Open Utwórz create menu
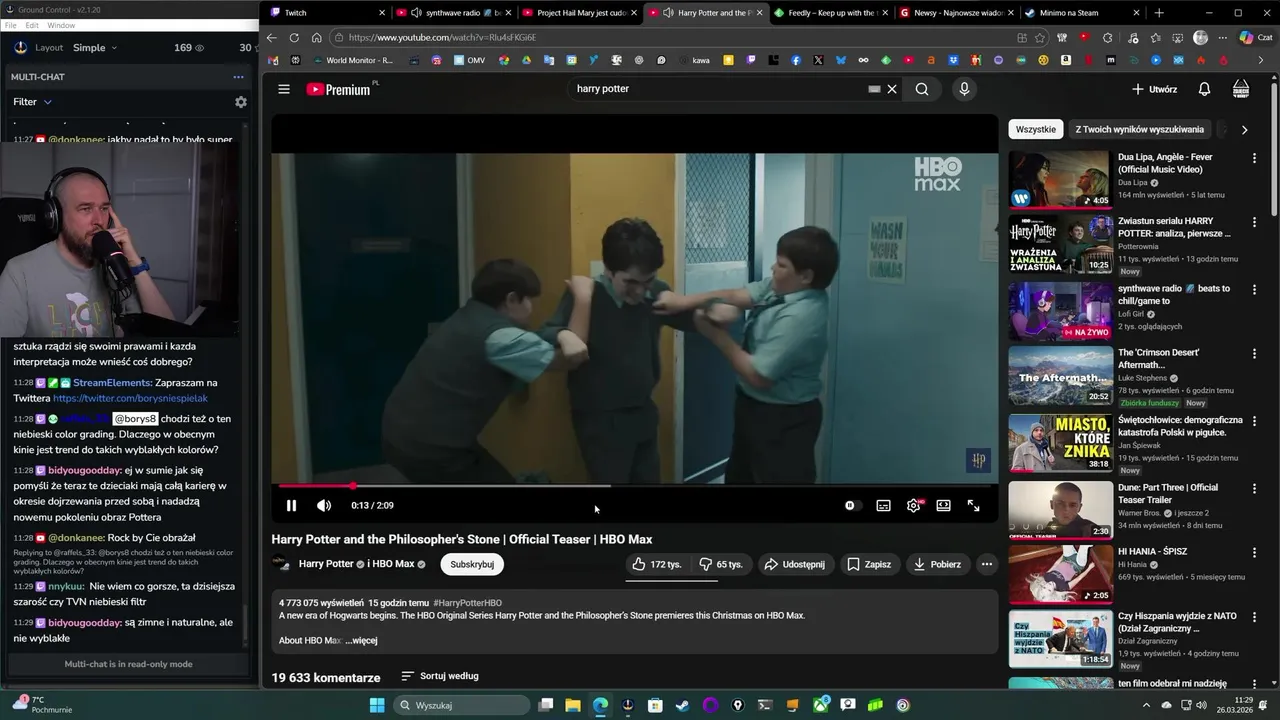The image size is (1280, 720). [1154, 89]
